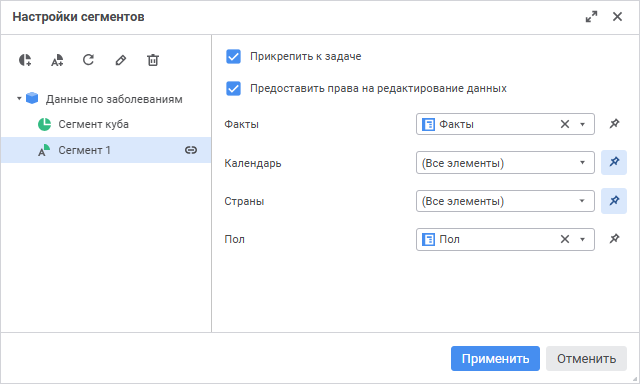Toggle the pin icon next to Страны
Screen dimensions: 640x384
(614, 200)
